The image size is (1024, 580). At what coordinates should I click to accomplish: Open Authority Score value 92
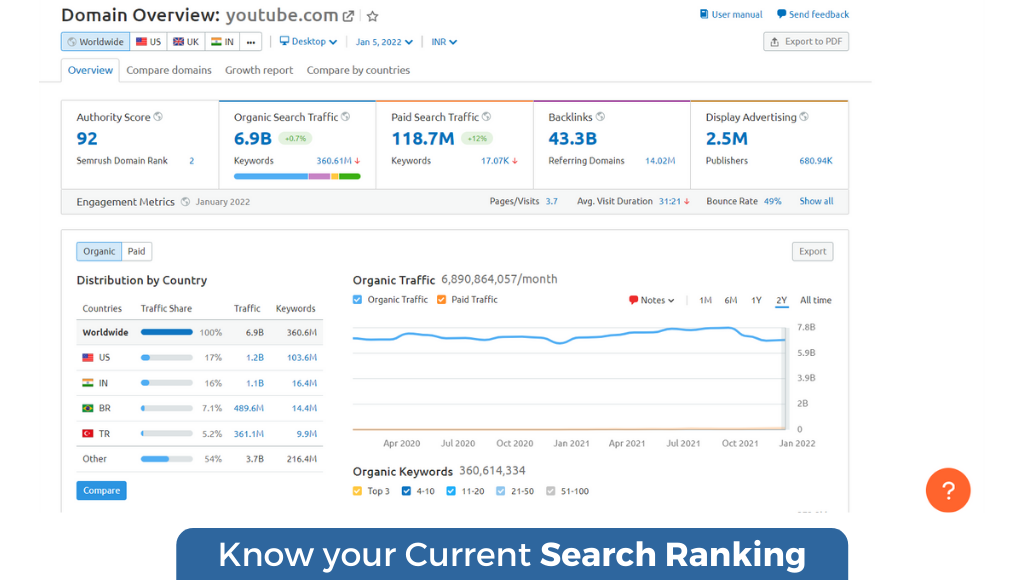[87, 138]
